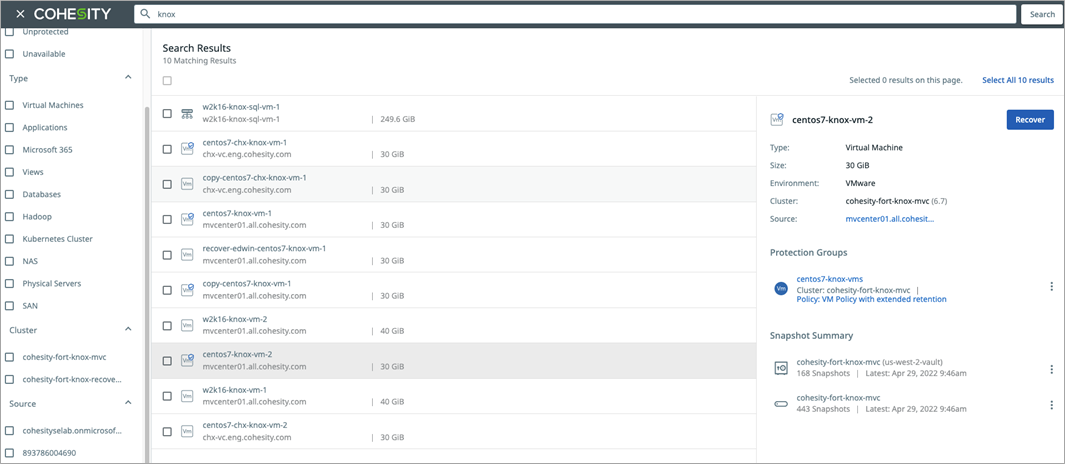Click the VM icon for w2k16-knox-vm-1
The height and width of the screenshot is (464, 1065).
pyautogui.click(x=188, y=396)
